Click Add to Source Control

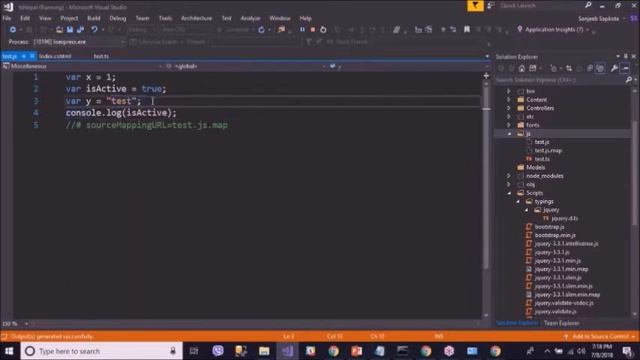[600, 337]
